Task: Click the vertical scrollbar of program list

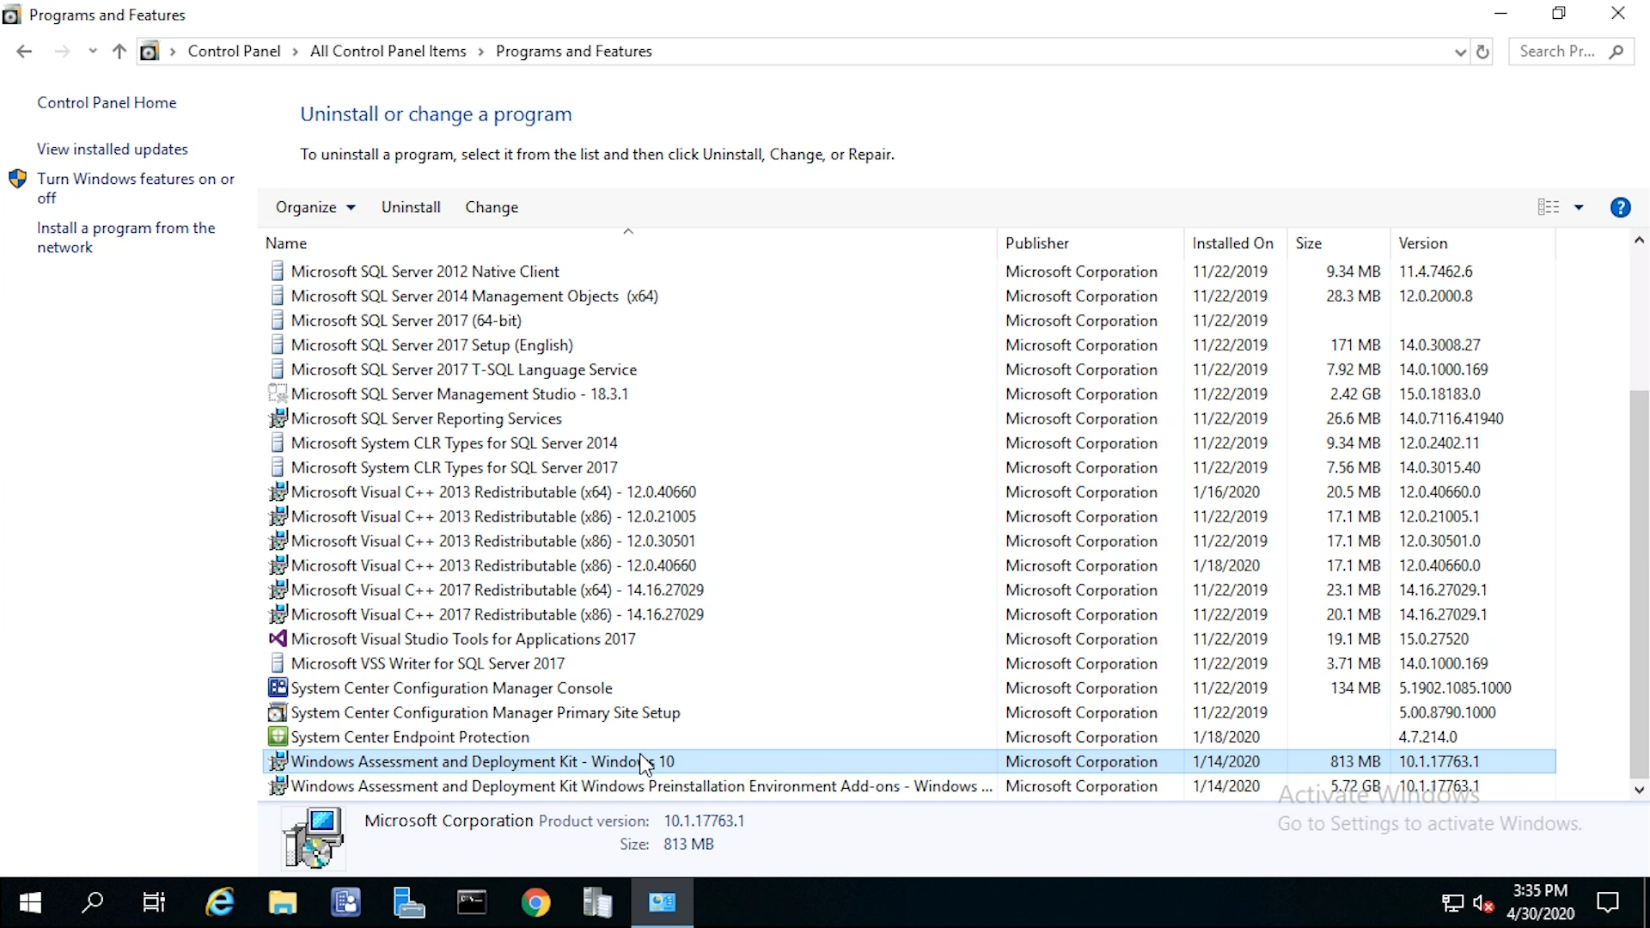Action: click(1638, 585)
